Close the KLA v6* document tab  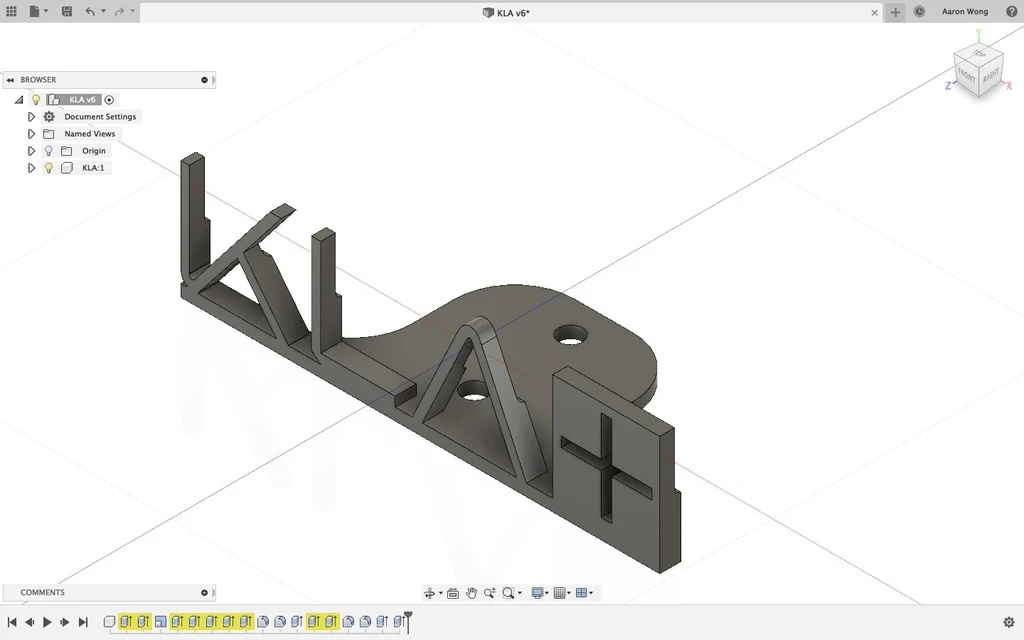pyautogui.click(x=874, y=12)
